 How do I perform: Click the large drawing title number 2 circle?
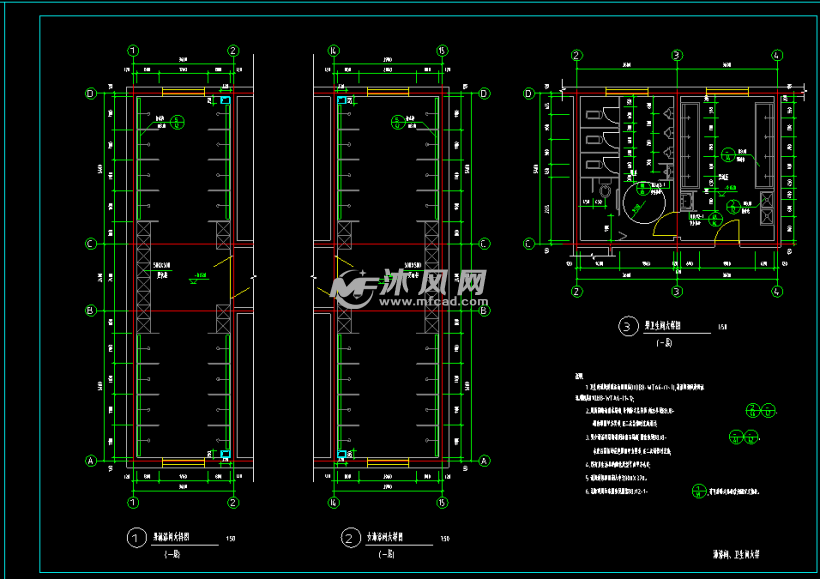(x=349, y=538)
